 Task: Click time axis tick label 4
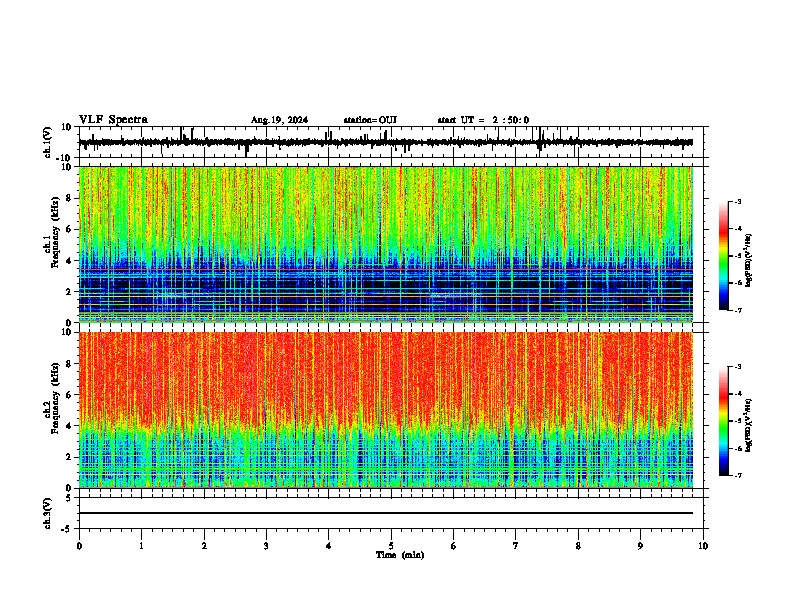(329, 546)
